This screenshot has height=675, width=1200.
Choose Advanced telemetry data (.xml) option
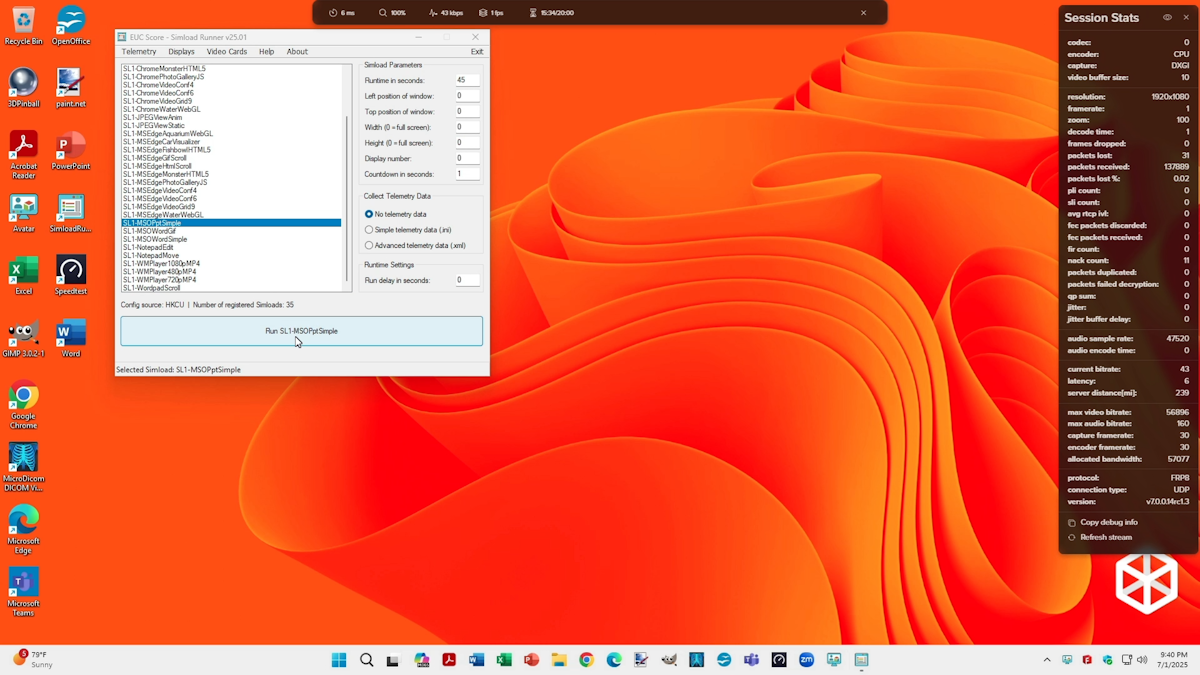pos(369,245)
